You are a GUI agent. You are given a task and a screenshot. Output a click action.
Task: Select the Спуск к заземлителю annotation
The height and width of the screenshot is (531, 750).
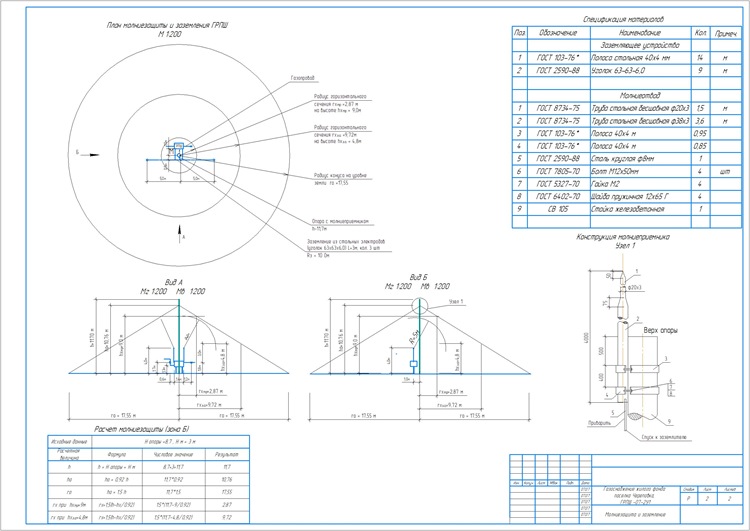(x=664, y=437)
